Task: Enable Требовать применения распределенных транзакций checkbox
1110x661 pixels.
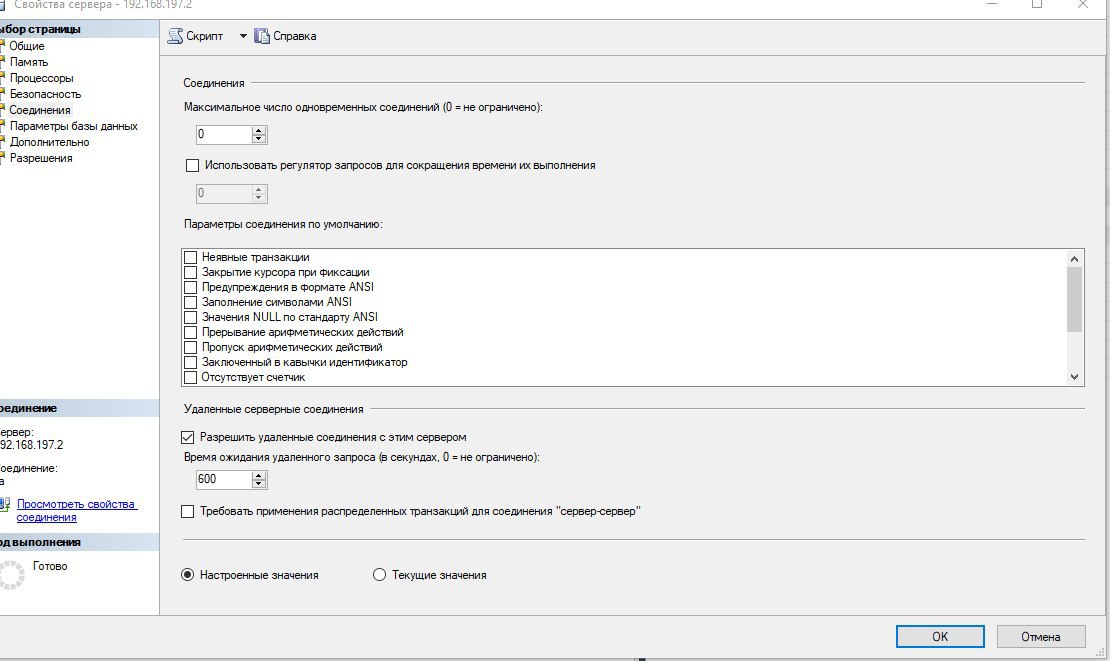Action: tap(187, 512)
